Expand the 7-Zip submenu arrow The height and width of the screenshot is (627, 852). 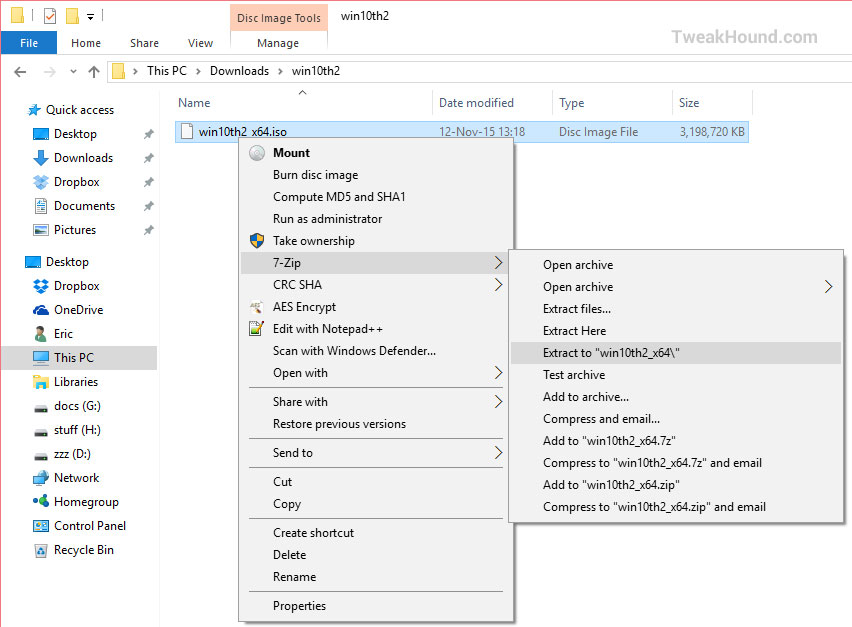click(x=498, y=263)
